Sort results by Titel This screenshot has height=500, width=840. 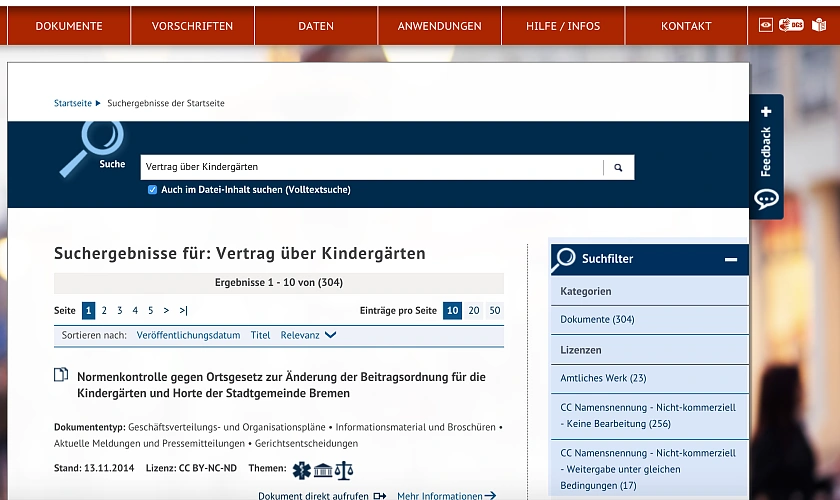260,335
